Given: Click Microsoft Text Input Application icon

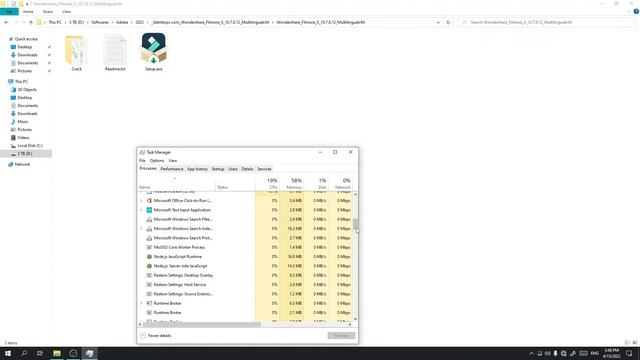Looking at the screenshot, I should (149, 210).
